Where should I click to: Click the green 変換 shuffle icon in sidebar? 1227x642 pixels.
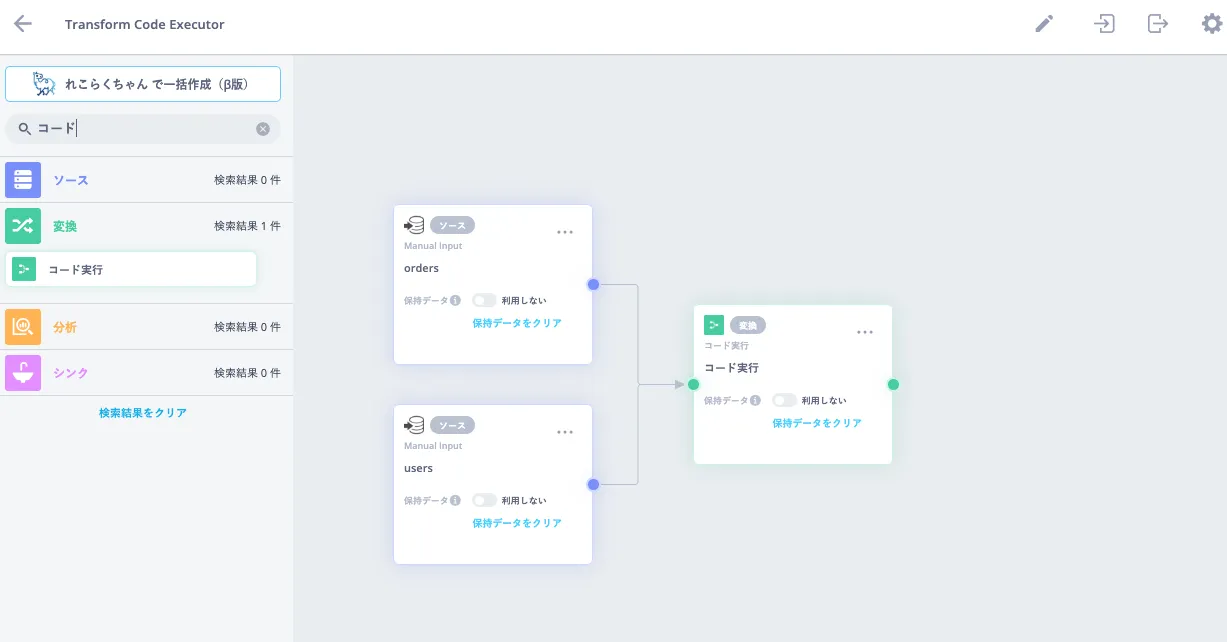pyautogui.click(x=23, y=226)
